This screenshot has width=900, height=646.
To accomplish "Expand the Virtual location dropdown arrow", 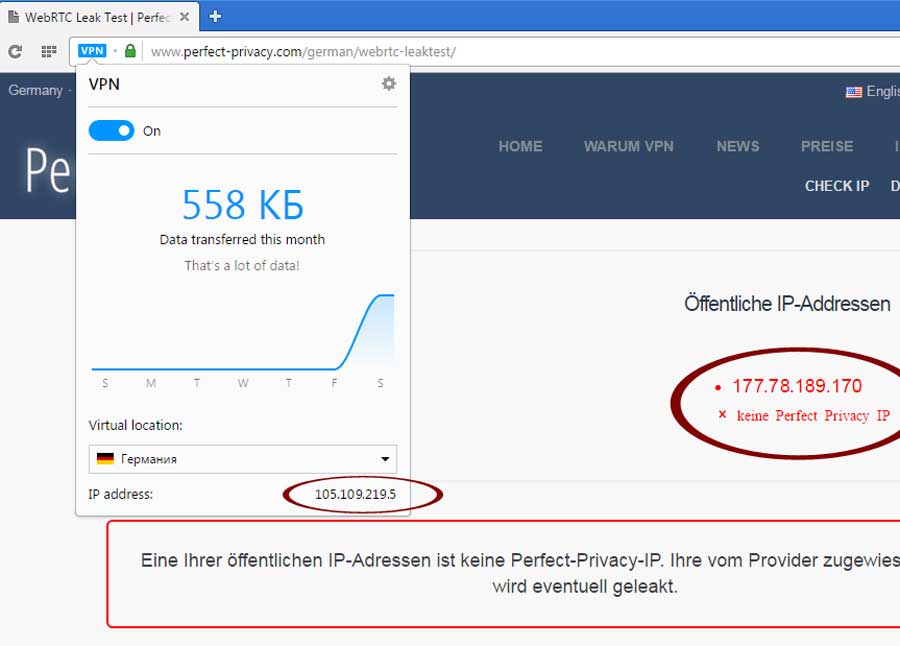I will pyautogui.click(x=385, y=459).
